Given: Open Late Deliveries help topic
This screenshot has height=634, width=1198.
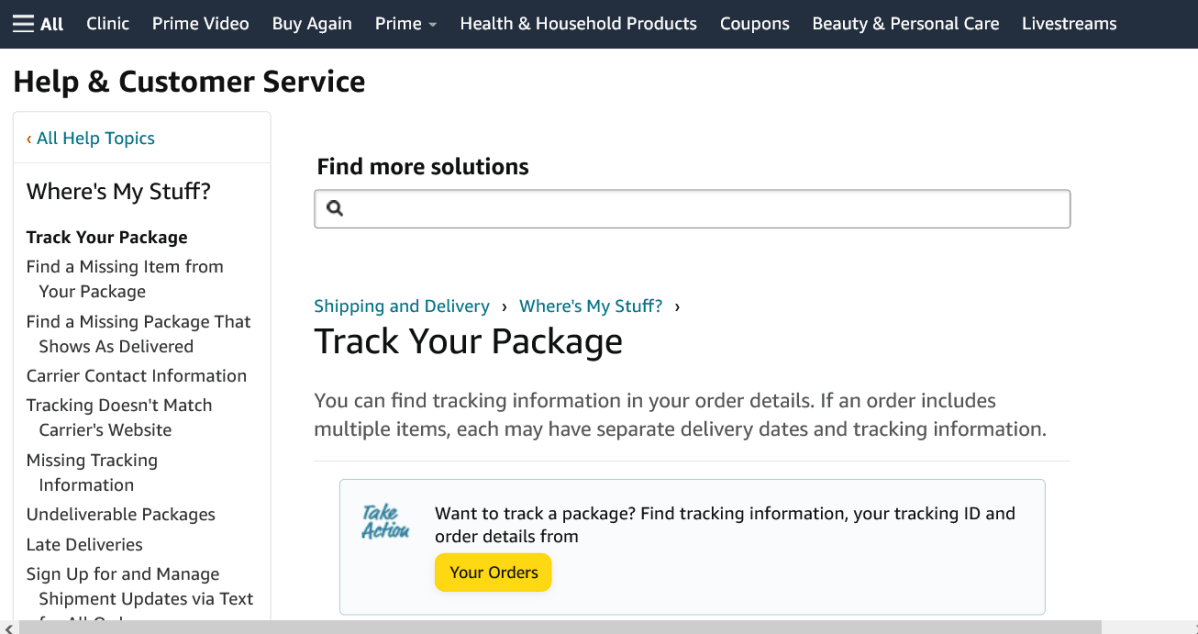Looking at the screenshot, I should tap(84, 545).
